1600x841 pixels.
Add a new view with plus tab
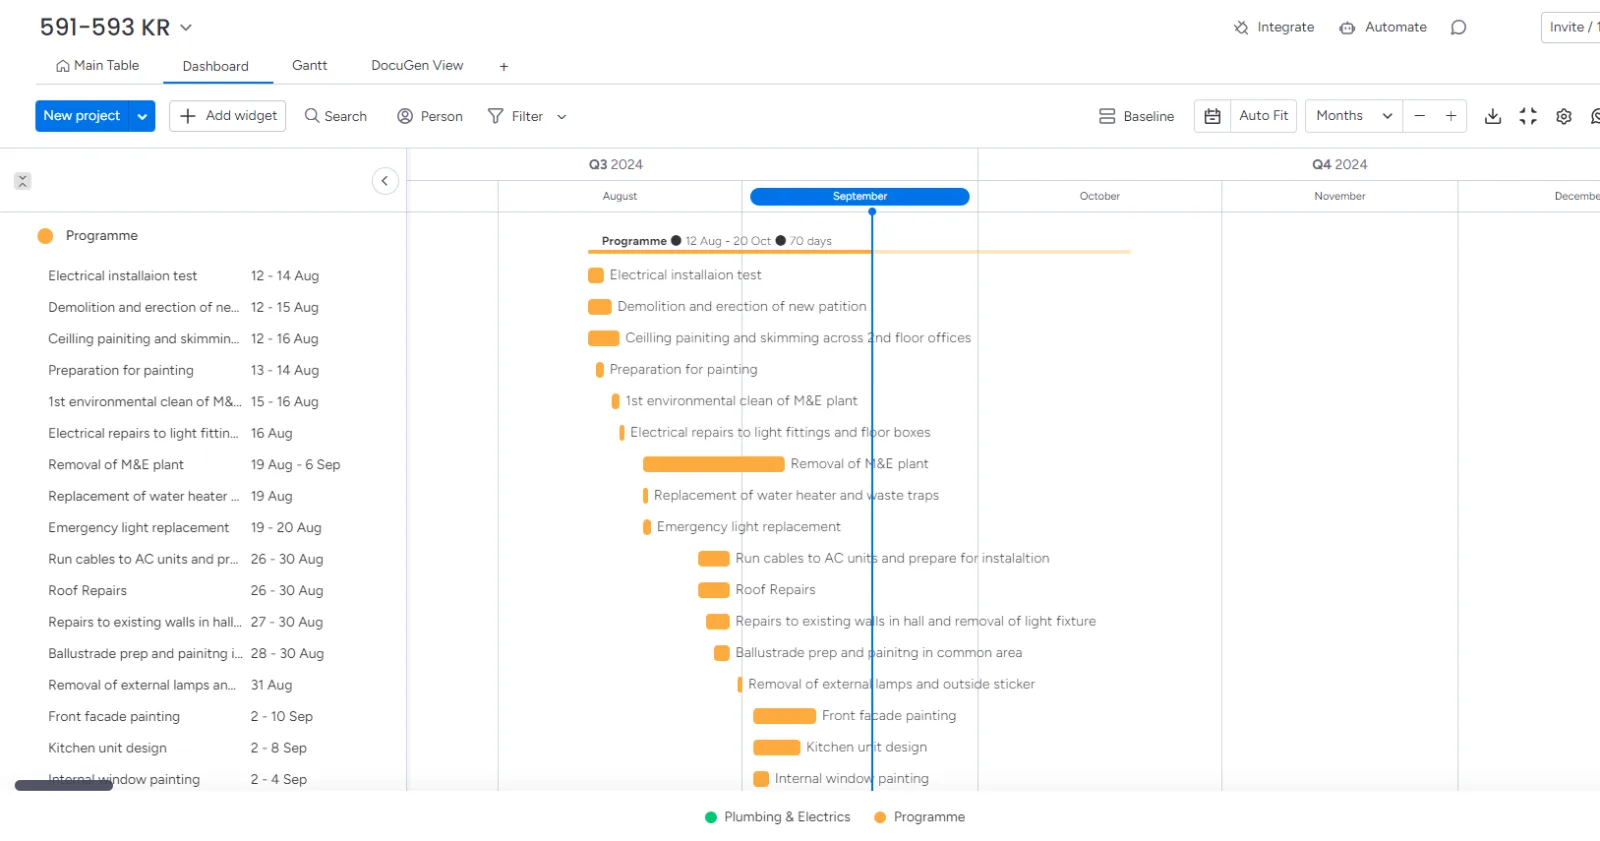point(504,66)
